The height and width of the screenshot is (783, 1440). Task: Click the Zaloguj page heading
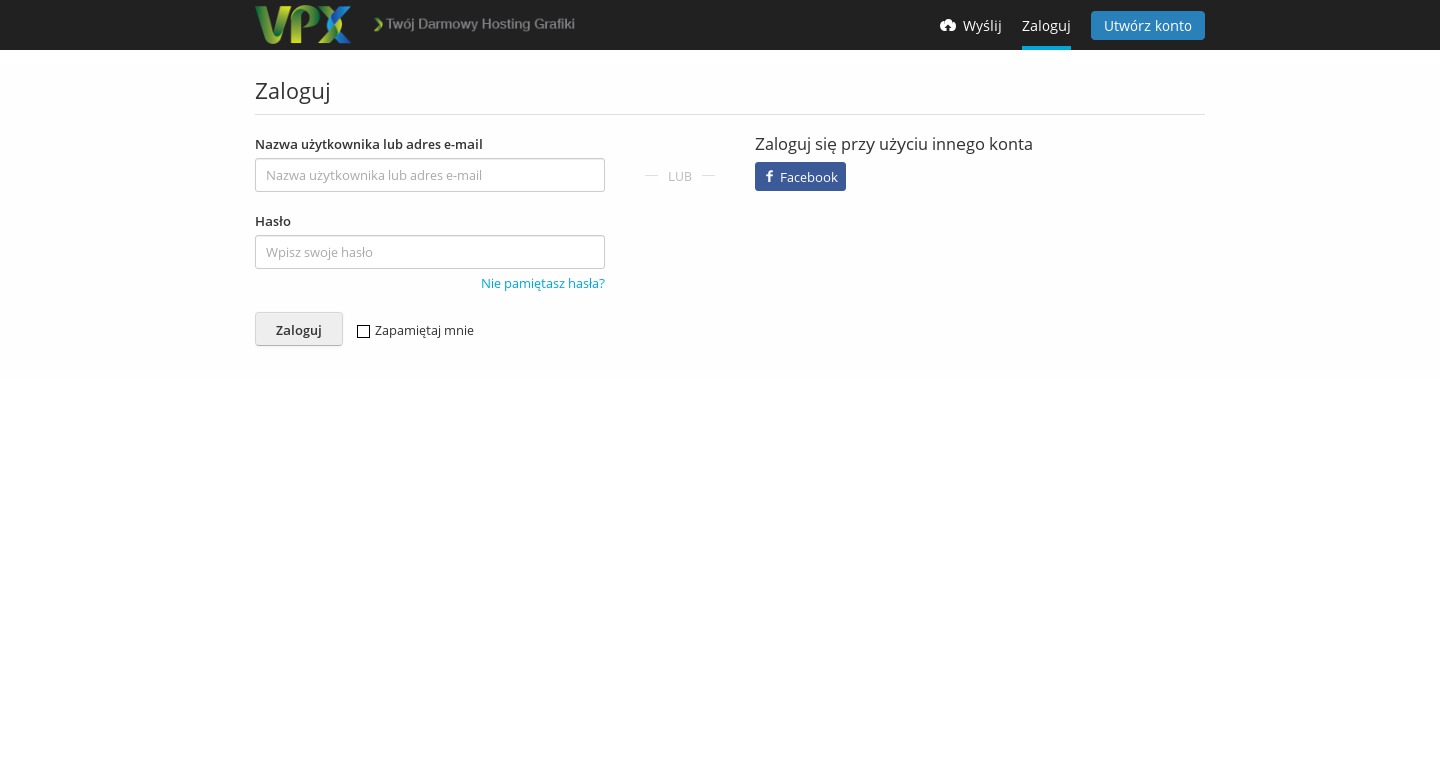[293, 91]
